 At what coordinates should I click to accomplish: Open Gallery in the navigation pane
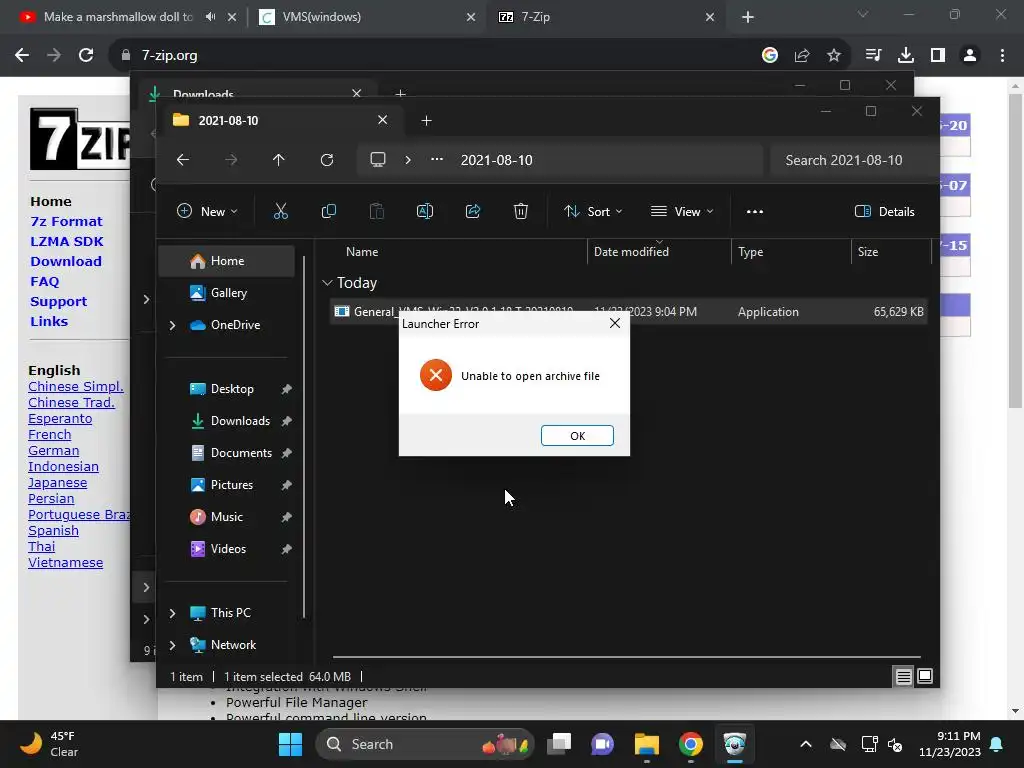coord(227,293)
